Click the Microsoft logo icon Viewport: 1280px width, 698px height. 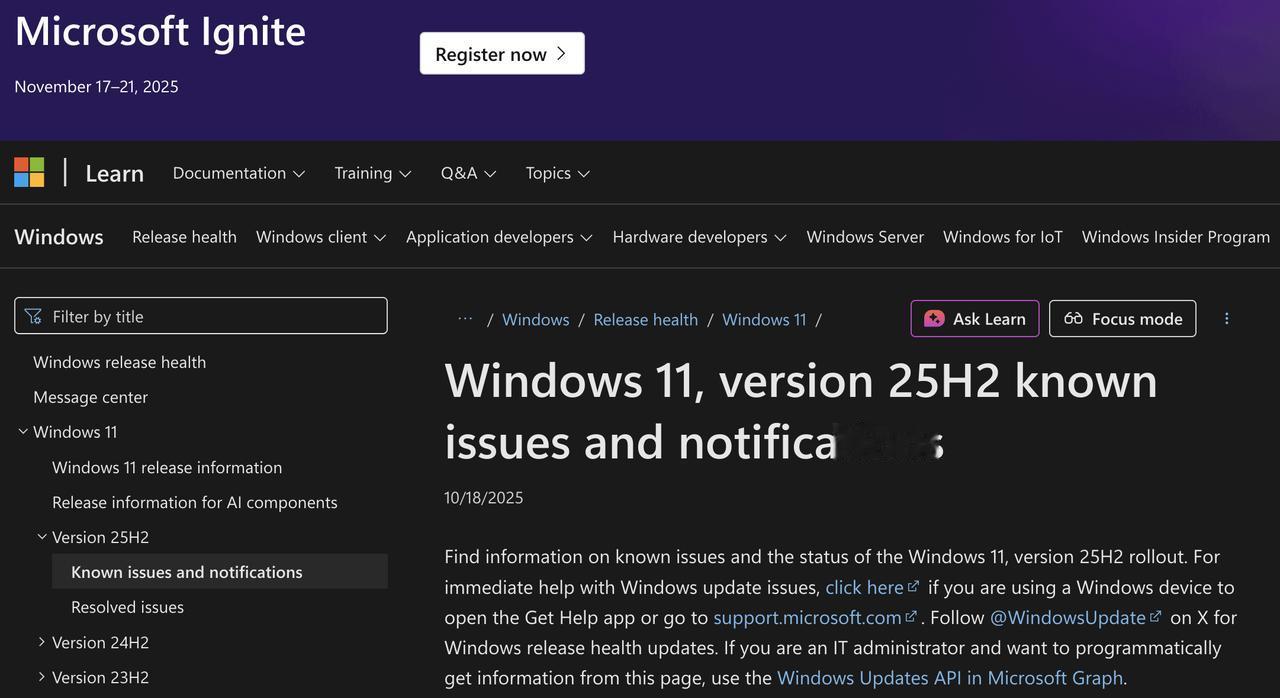coord(29,172)
